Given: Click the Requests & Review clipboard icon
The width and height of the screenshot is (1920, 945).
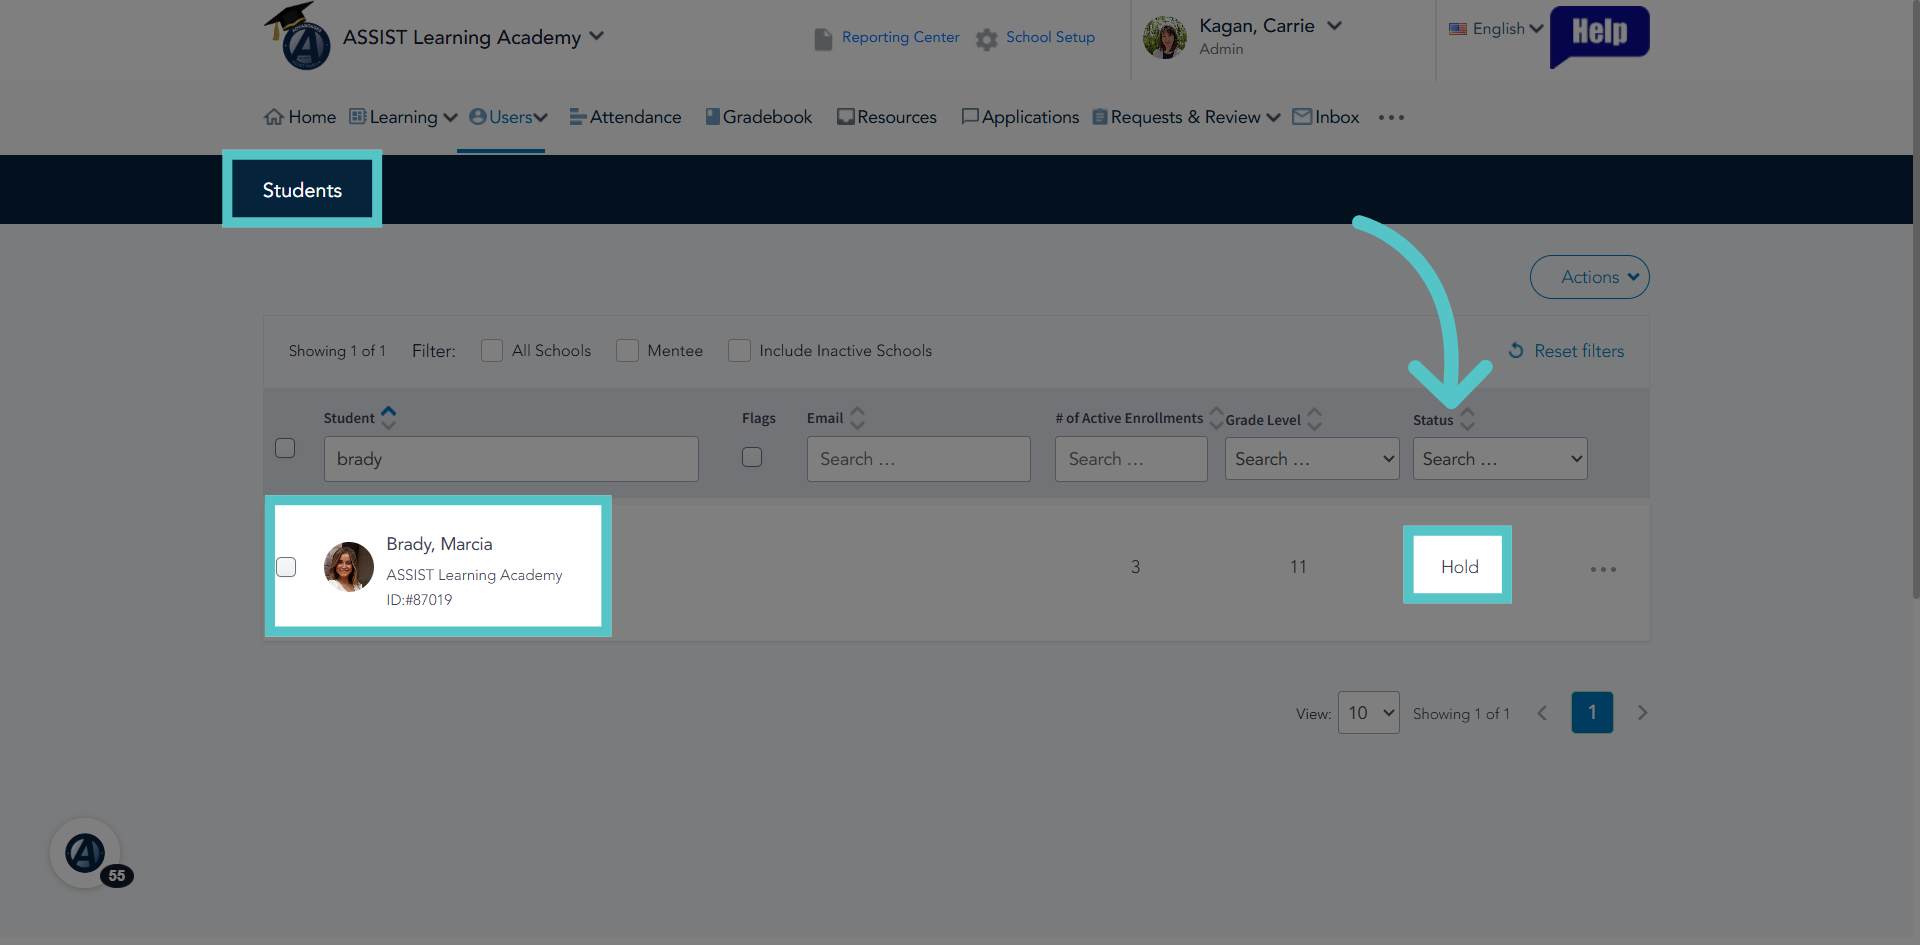Looking at the screenshot, I should pos(1100,117).
